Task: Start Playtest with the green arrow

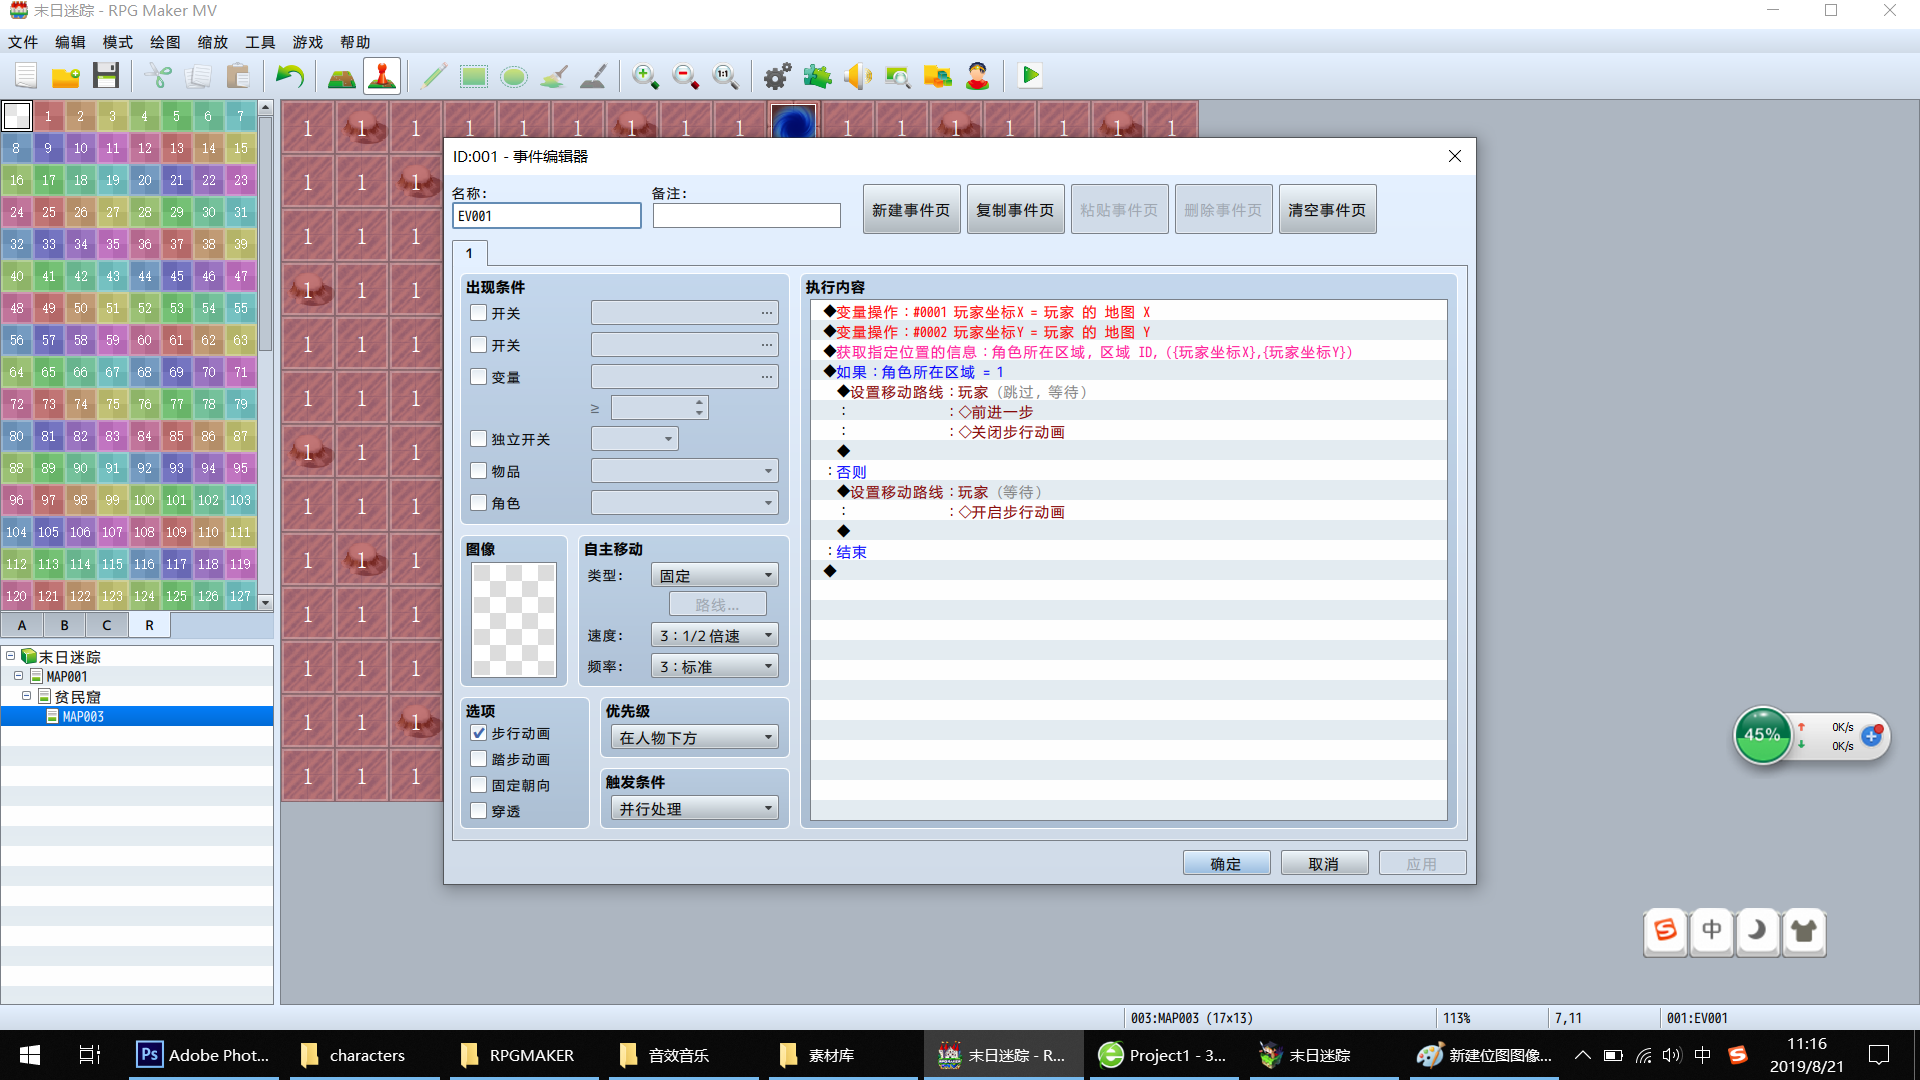Action: pyautogui.click(x=1030, y=76)
